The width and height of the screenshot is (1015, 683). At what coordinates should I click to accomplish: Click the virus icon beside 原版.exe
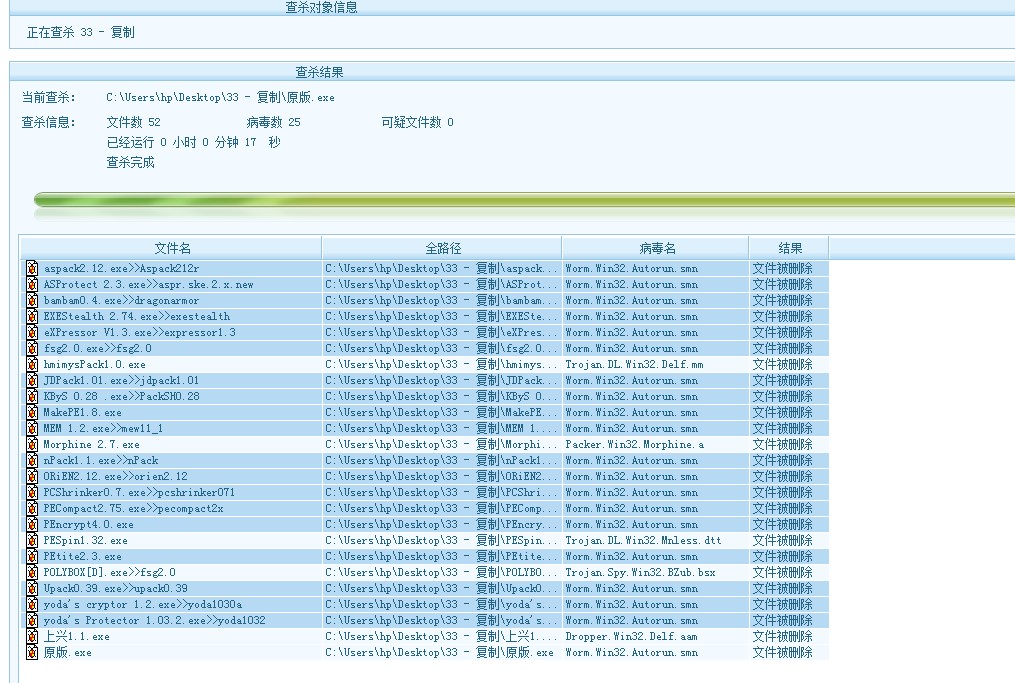pos(32,652)
